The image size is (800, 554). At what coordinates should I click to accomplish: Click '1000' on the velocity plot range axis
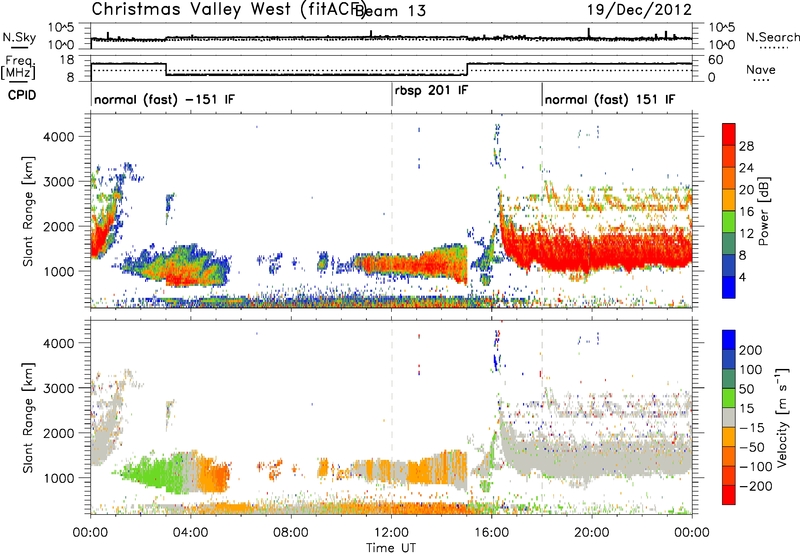click(x=58, y=478)
